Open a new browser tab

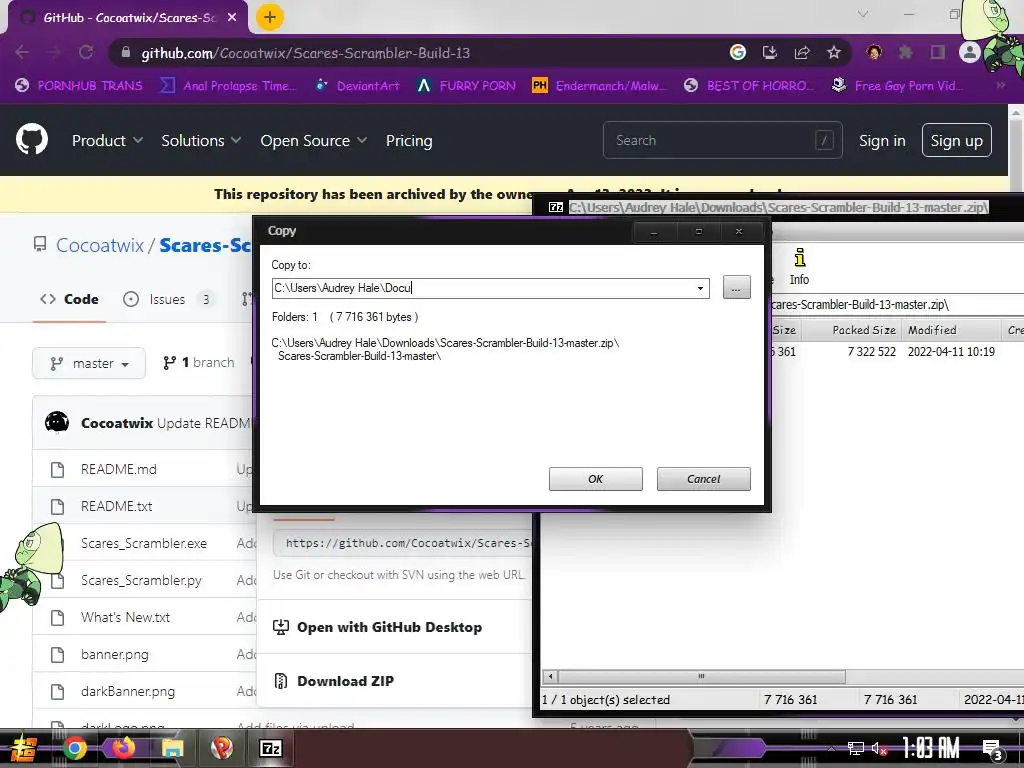tap(270, 17)
